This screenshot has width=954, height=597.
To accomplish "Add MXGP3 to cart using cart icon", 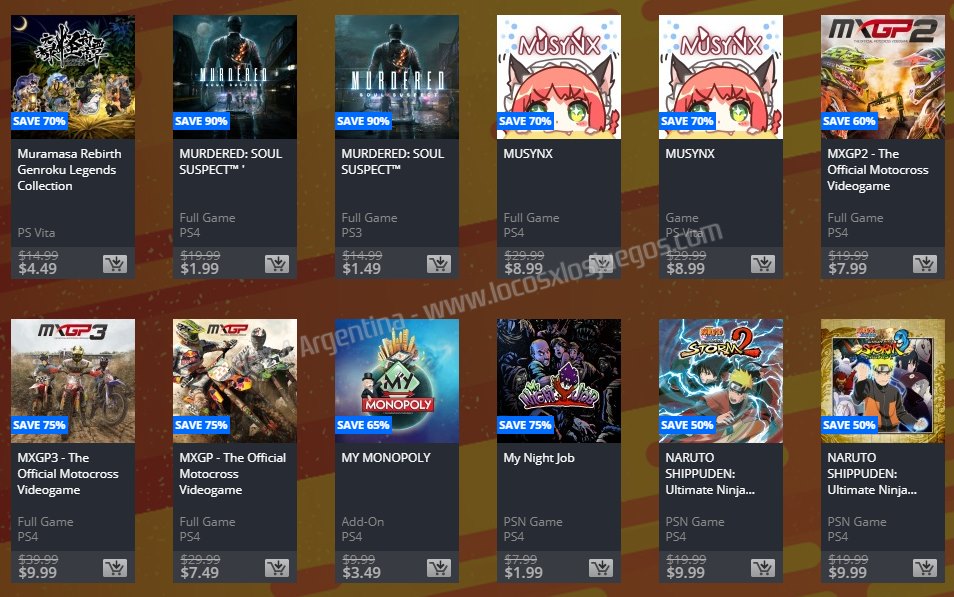I will 115,568.
